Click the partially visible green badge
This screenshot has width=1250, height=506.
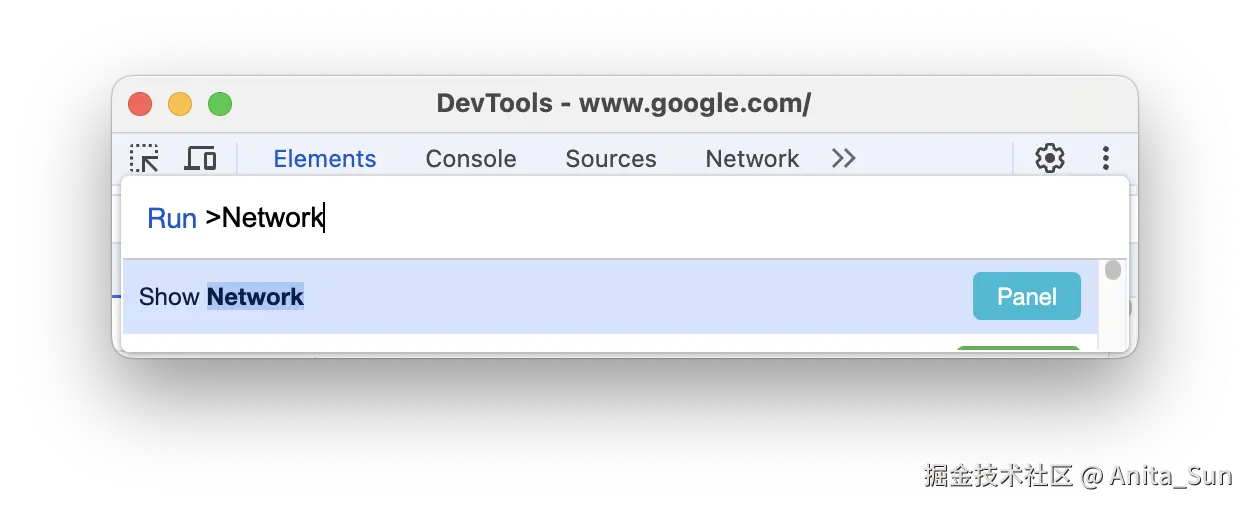click(x=1018, y=348)
